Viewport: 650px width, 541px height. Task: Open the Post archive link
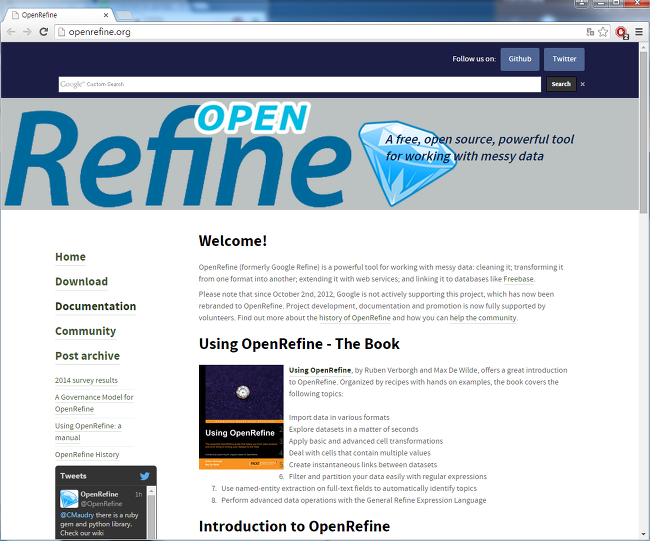87,356
